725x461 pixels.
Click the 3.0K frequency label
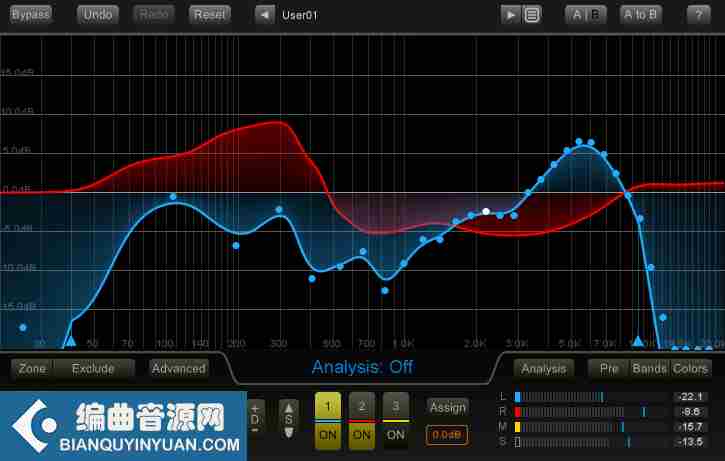tap(516, 344)
